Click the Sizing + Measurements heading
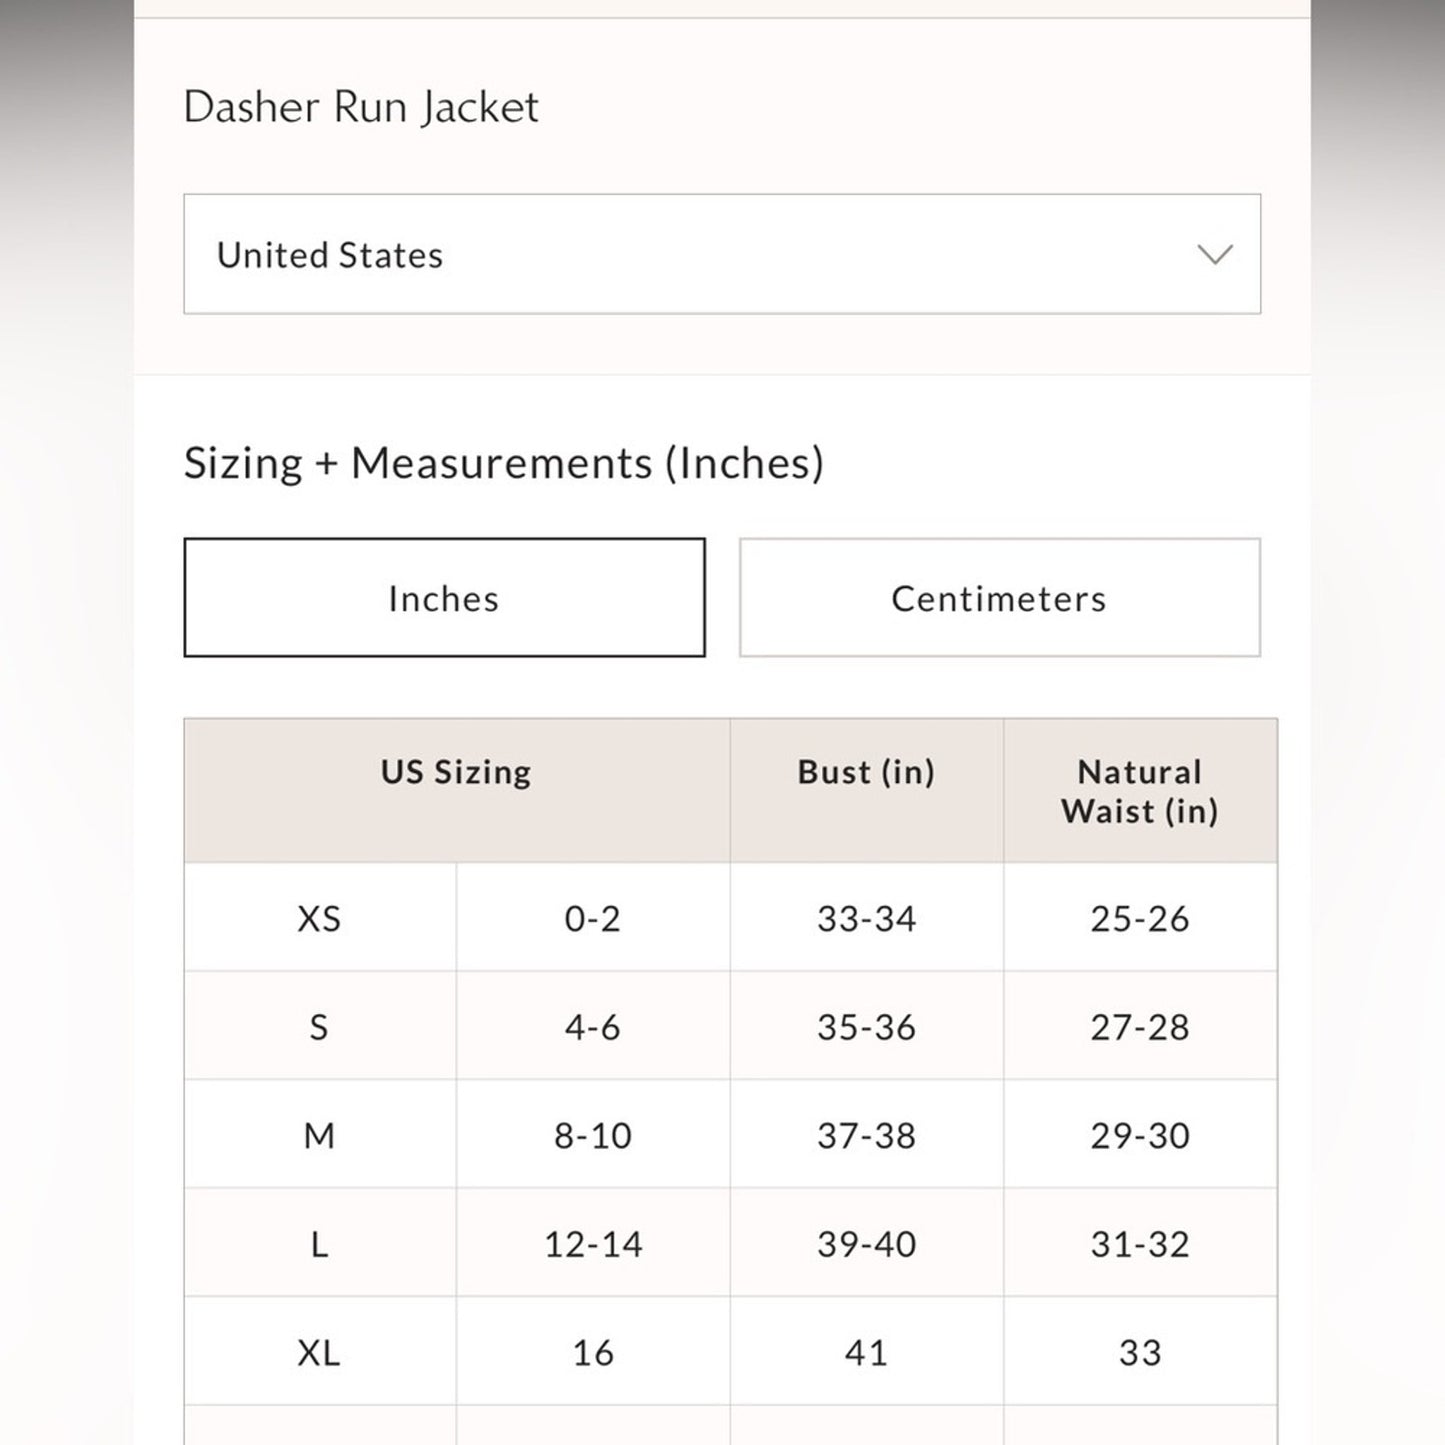Screen dimensions: 1445x1445 (x=503, y=462)
